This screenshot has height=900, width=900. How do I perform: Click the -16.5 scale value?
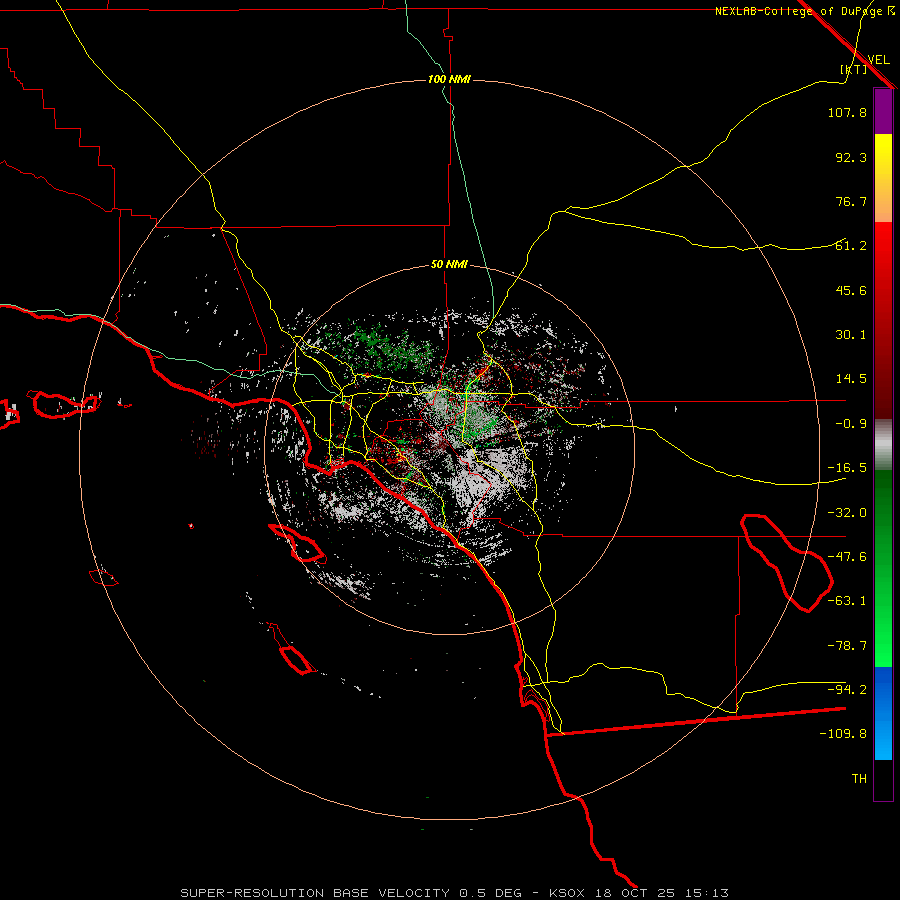click(847, 468)
